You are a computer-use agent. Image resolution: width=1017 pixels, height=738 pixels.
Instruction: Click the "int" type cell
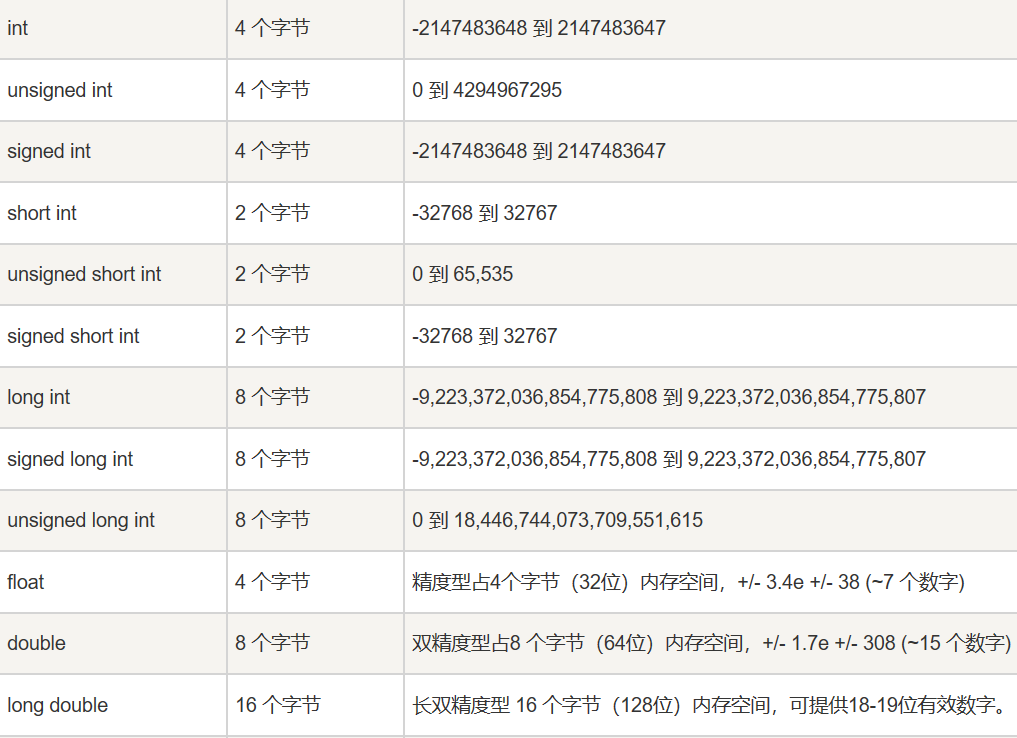tap(16, 28)
